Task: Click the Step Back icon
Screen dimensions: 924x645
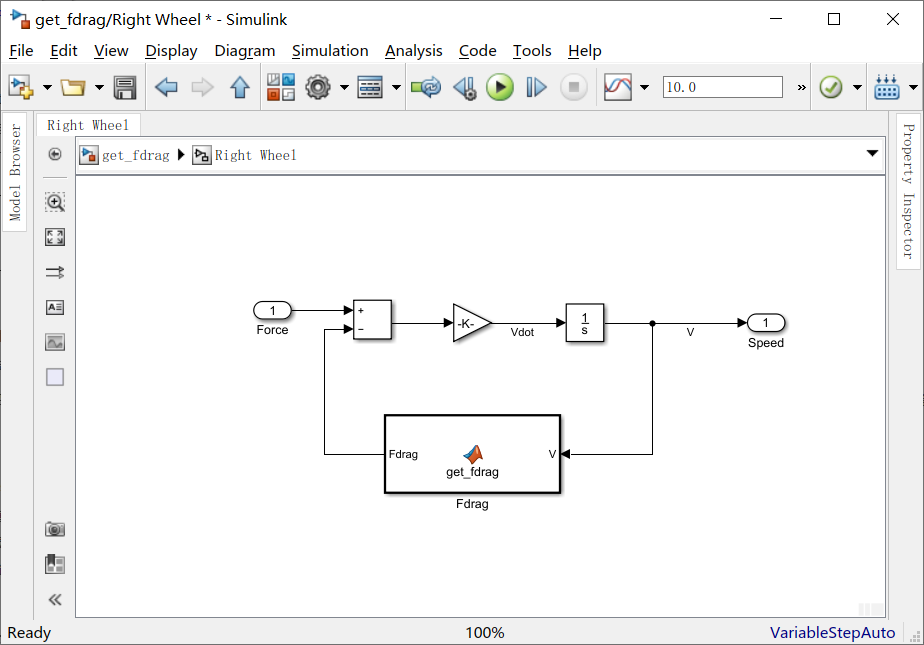Action: pyautogui.click(x=465, y=88)
